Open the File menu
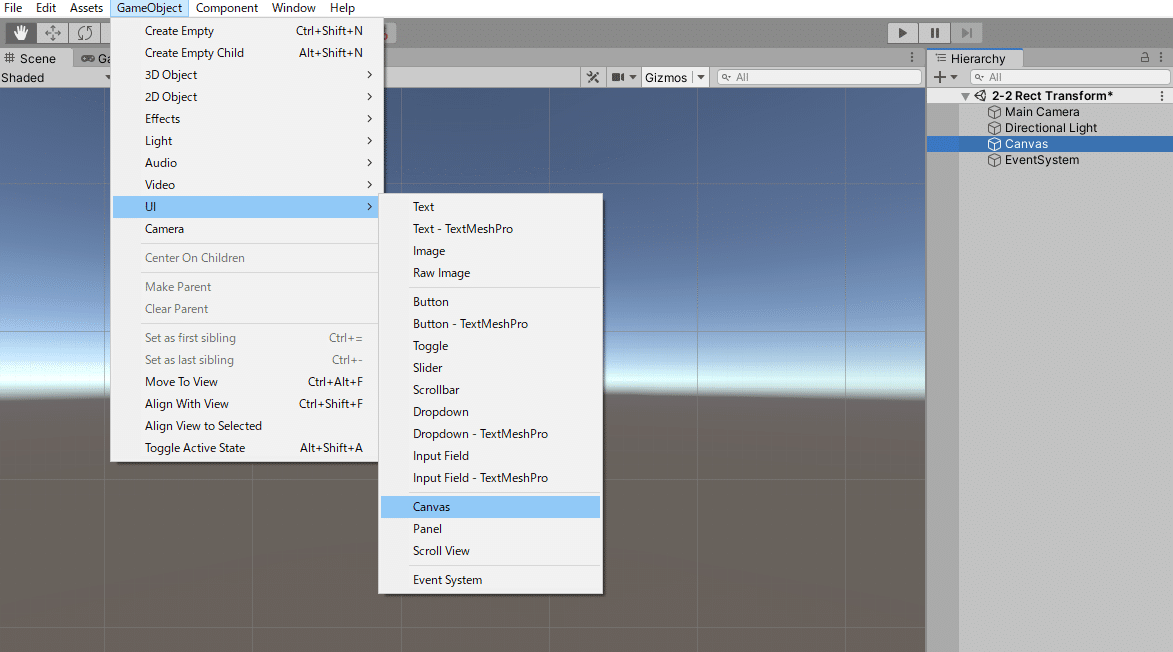1173x652 pixels. pyautogui.click(x=13, y=8)
